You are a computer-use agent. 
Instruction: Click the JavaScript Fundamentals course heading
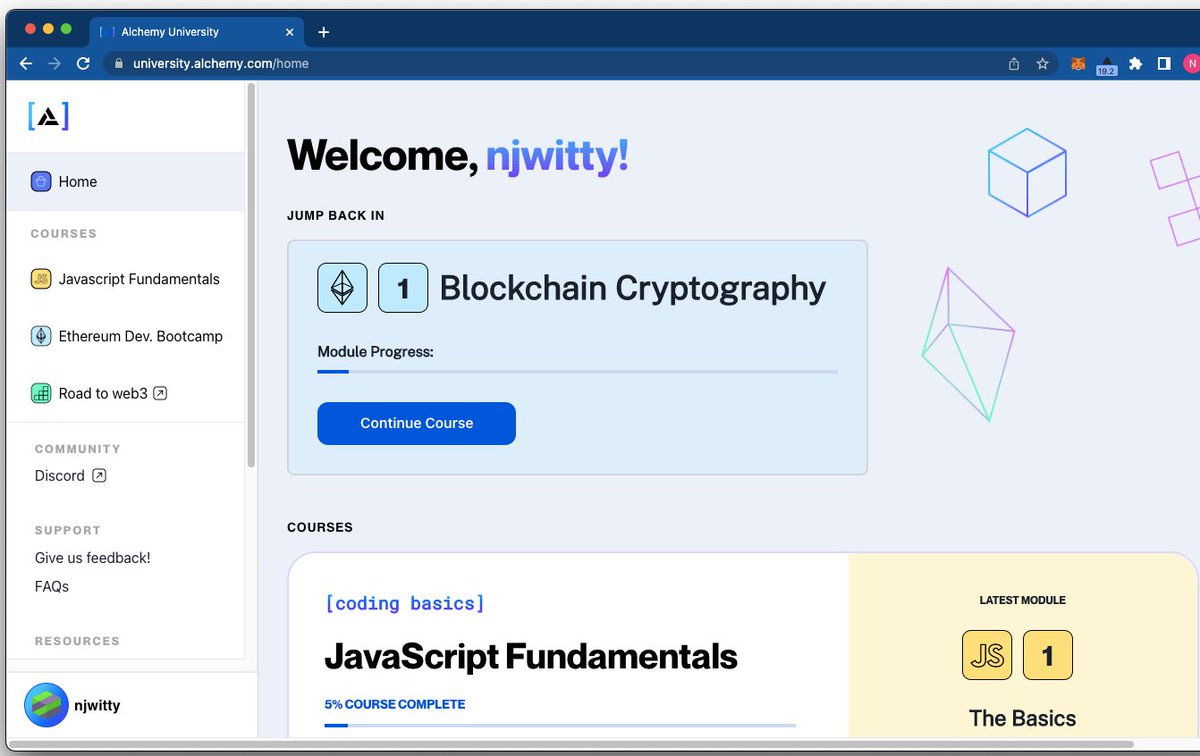531,657
